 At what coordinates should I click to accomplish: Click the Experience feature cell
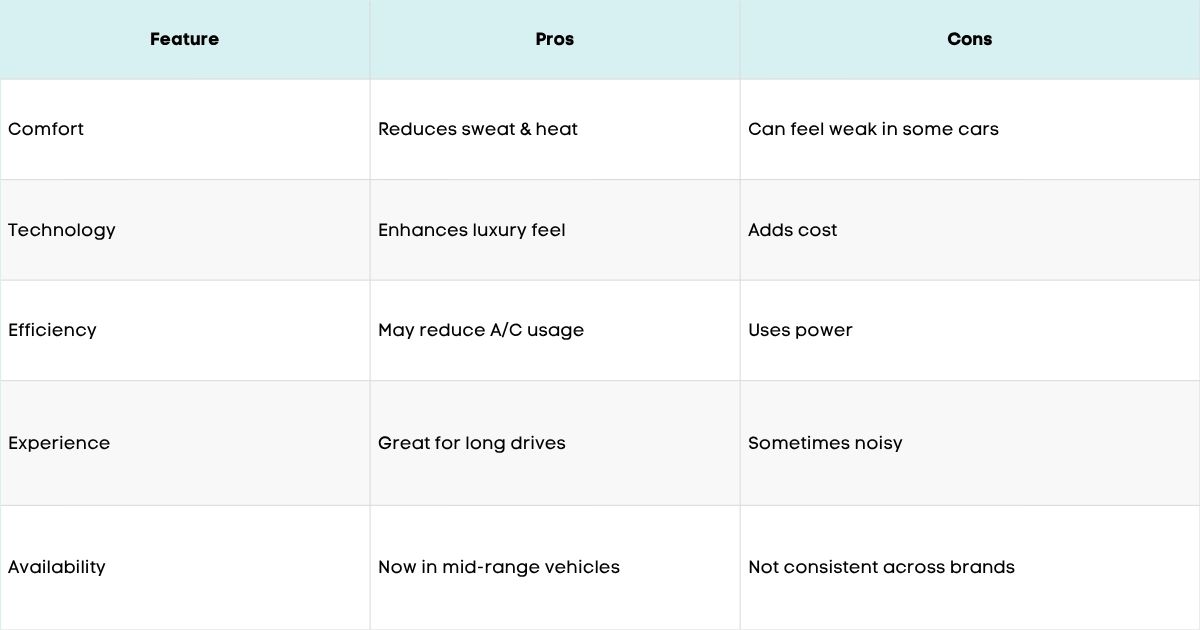pos(59,443)
